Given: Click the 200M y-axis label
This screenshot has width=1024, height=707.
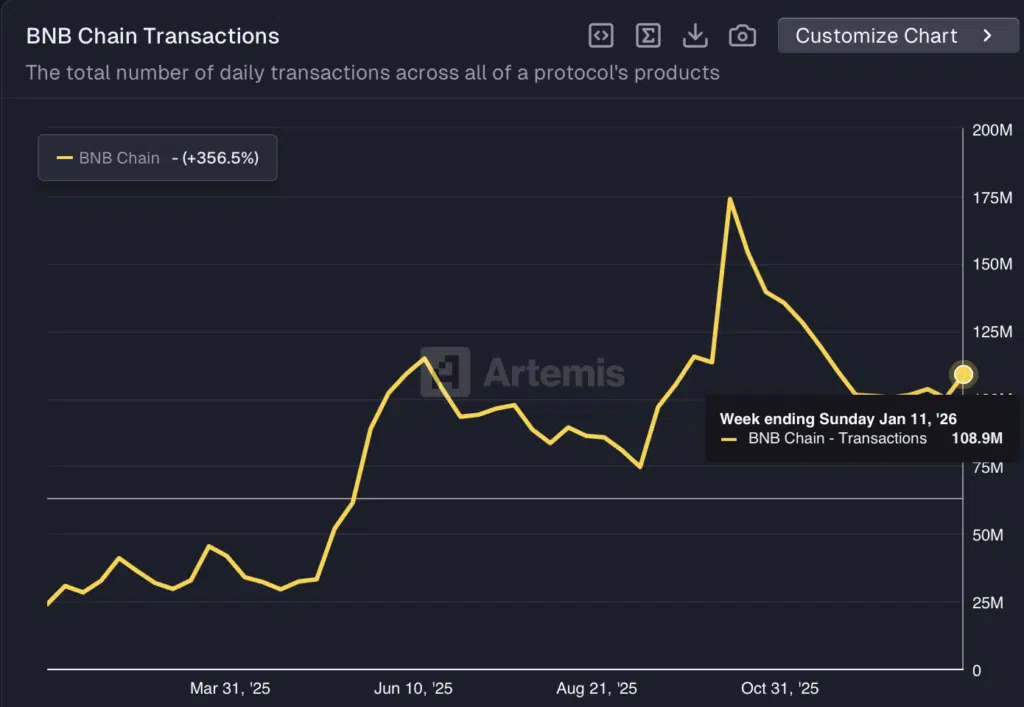Looking at the screenshot, I should click(x=992, y=130).
